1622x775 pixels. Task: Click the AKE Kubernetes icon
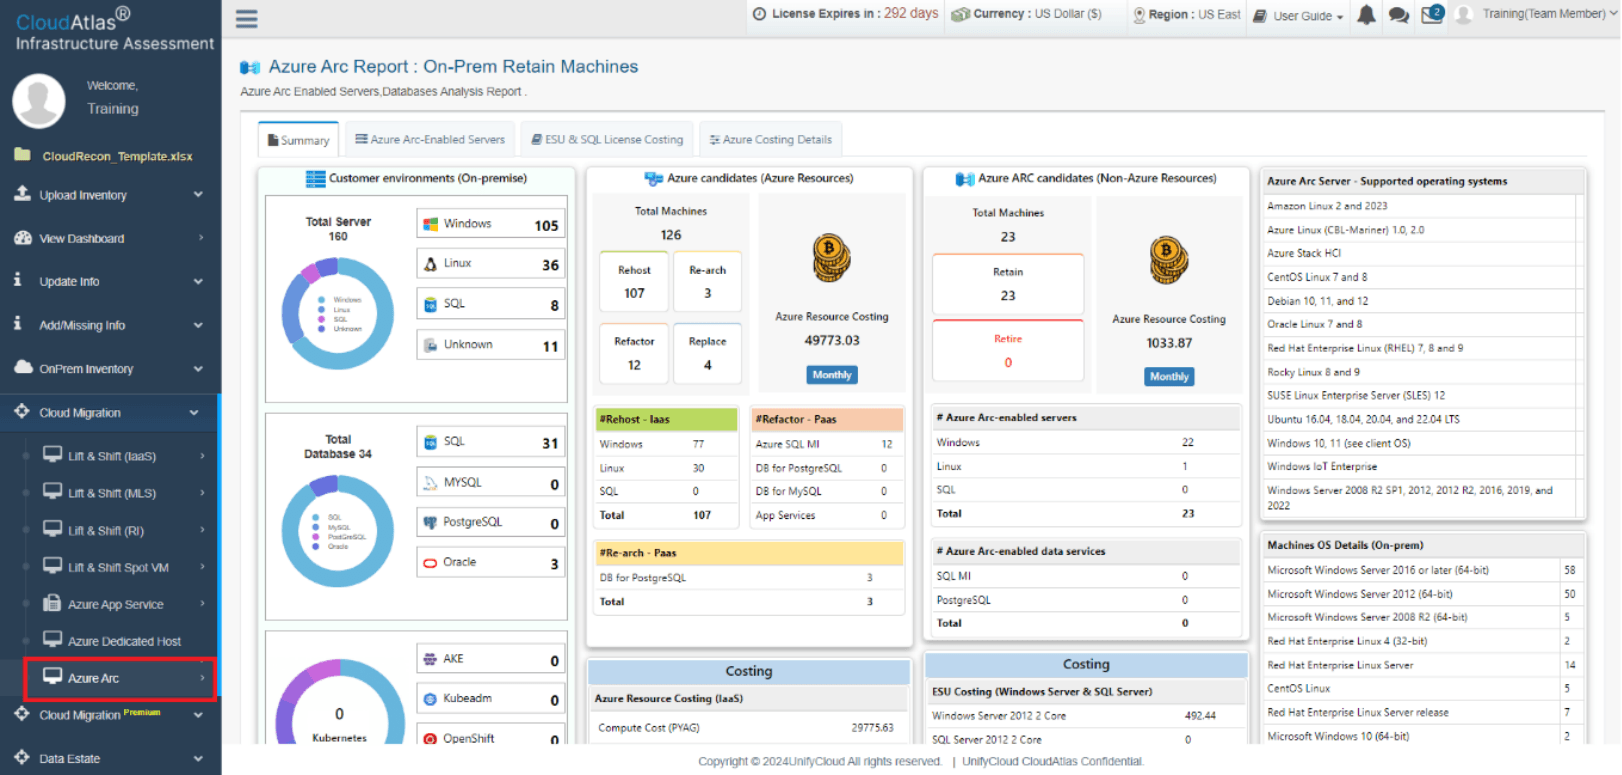click(430, 659)
